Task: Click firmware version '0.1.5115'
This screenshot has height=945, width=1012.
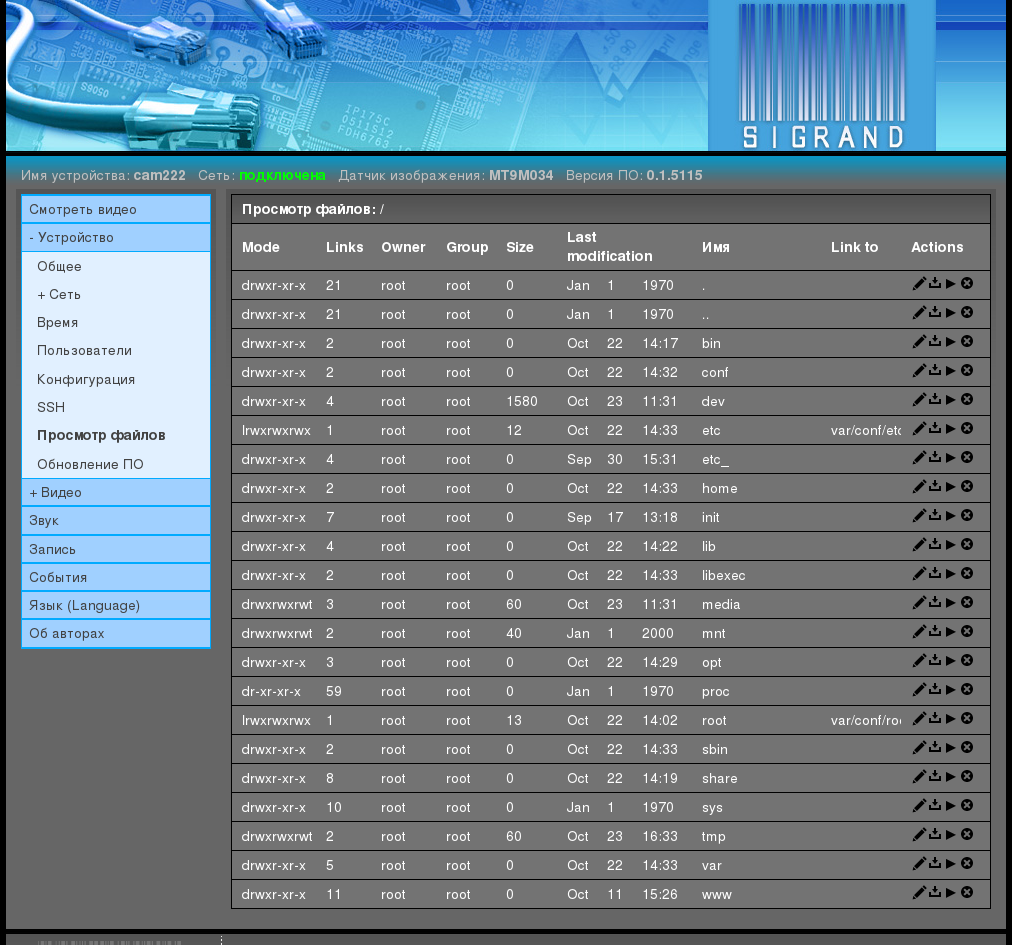Action: pos(674,175)
